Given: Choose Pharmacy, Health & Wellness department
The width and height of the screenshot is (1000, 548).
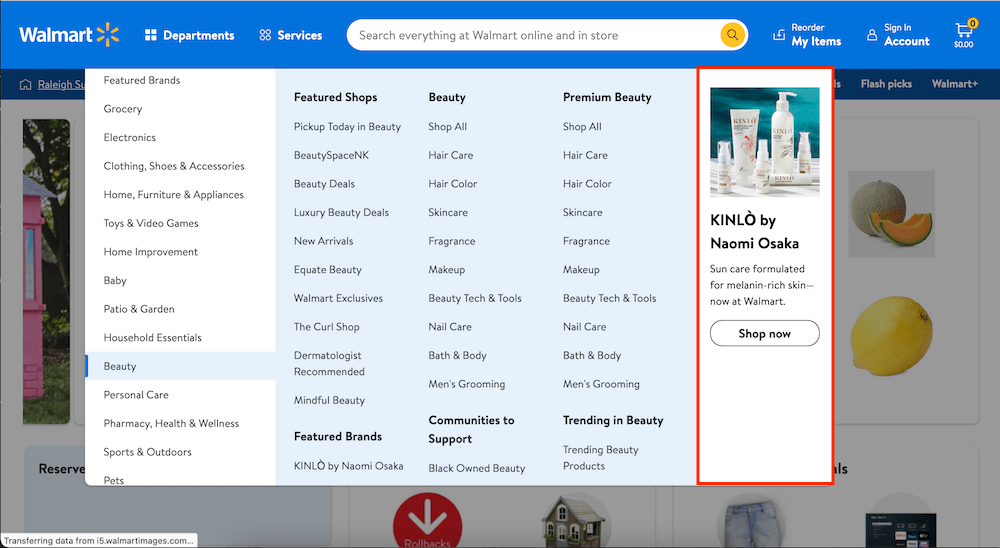Looking at the screenshot, I should (x=171, y=423).
